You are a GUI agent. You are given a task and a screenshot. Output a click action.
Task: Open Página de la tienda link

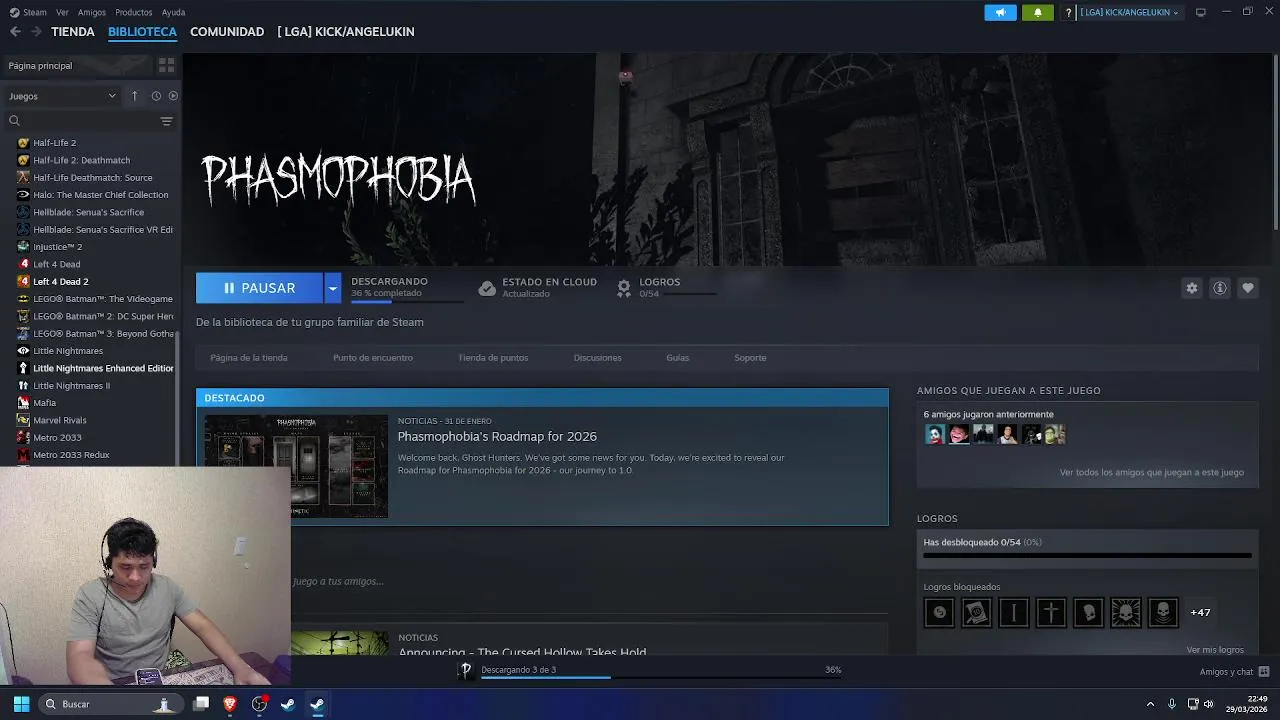pyautogui.click(x=249, y=357)
